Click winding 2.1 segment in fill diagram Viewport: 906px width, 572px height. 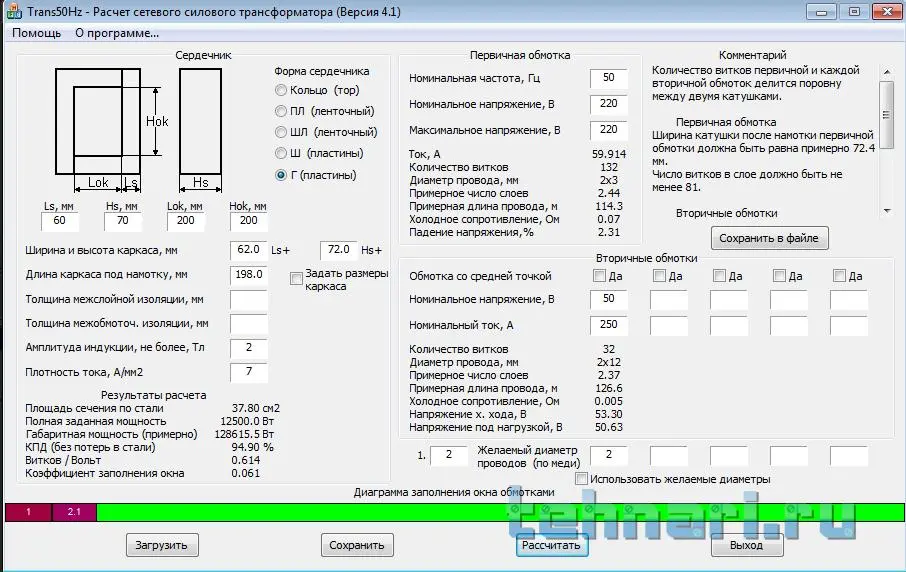[x=73, y=512]
